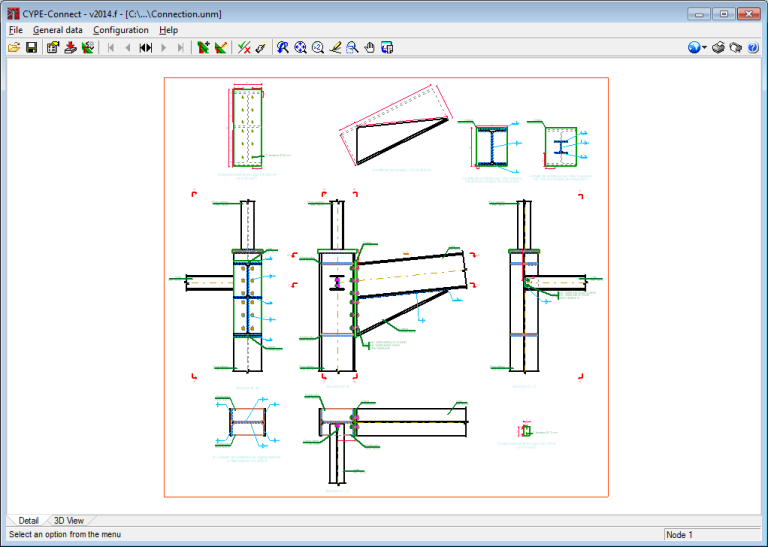The width and height of the screenshot is (768, 547).
Task: Go to the first node
Action: (111, 48)
